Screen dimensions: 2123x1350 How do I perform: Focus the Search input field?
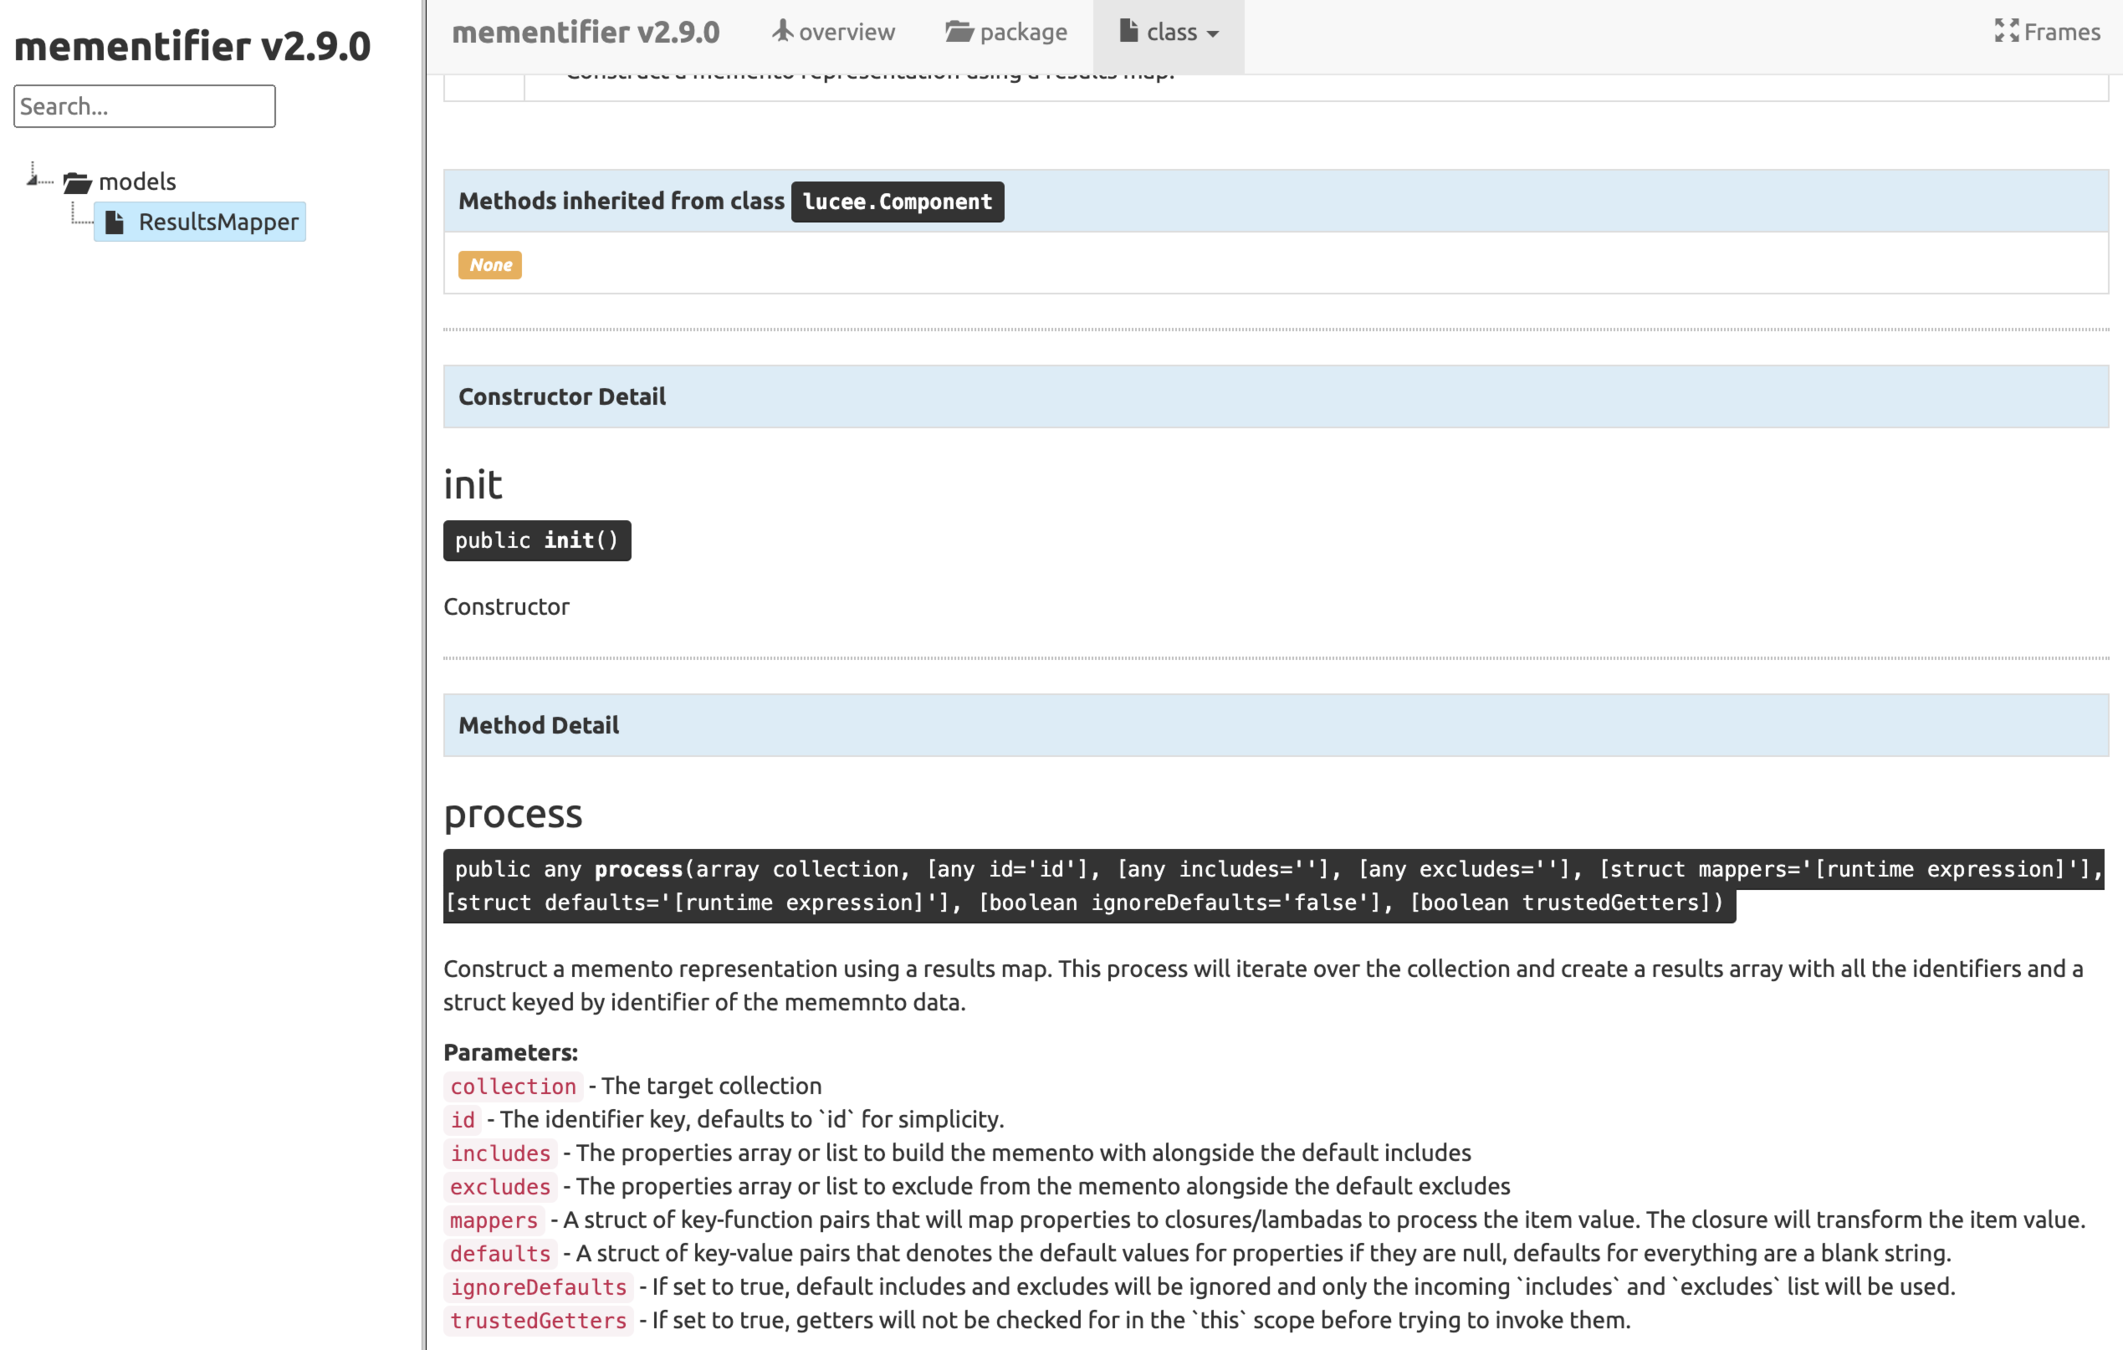point(144,106)
